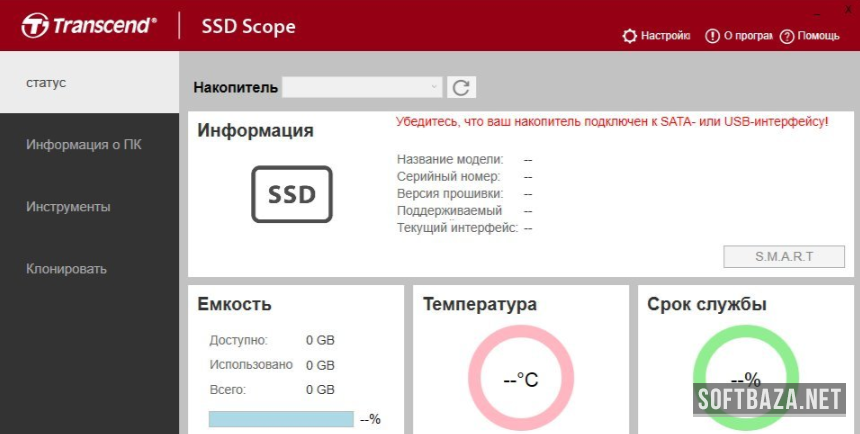
Task: Click the Срок службы panel heading
Action: 706,305
